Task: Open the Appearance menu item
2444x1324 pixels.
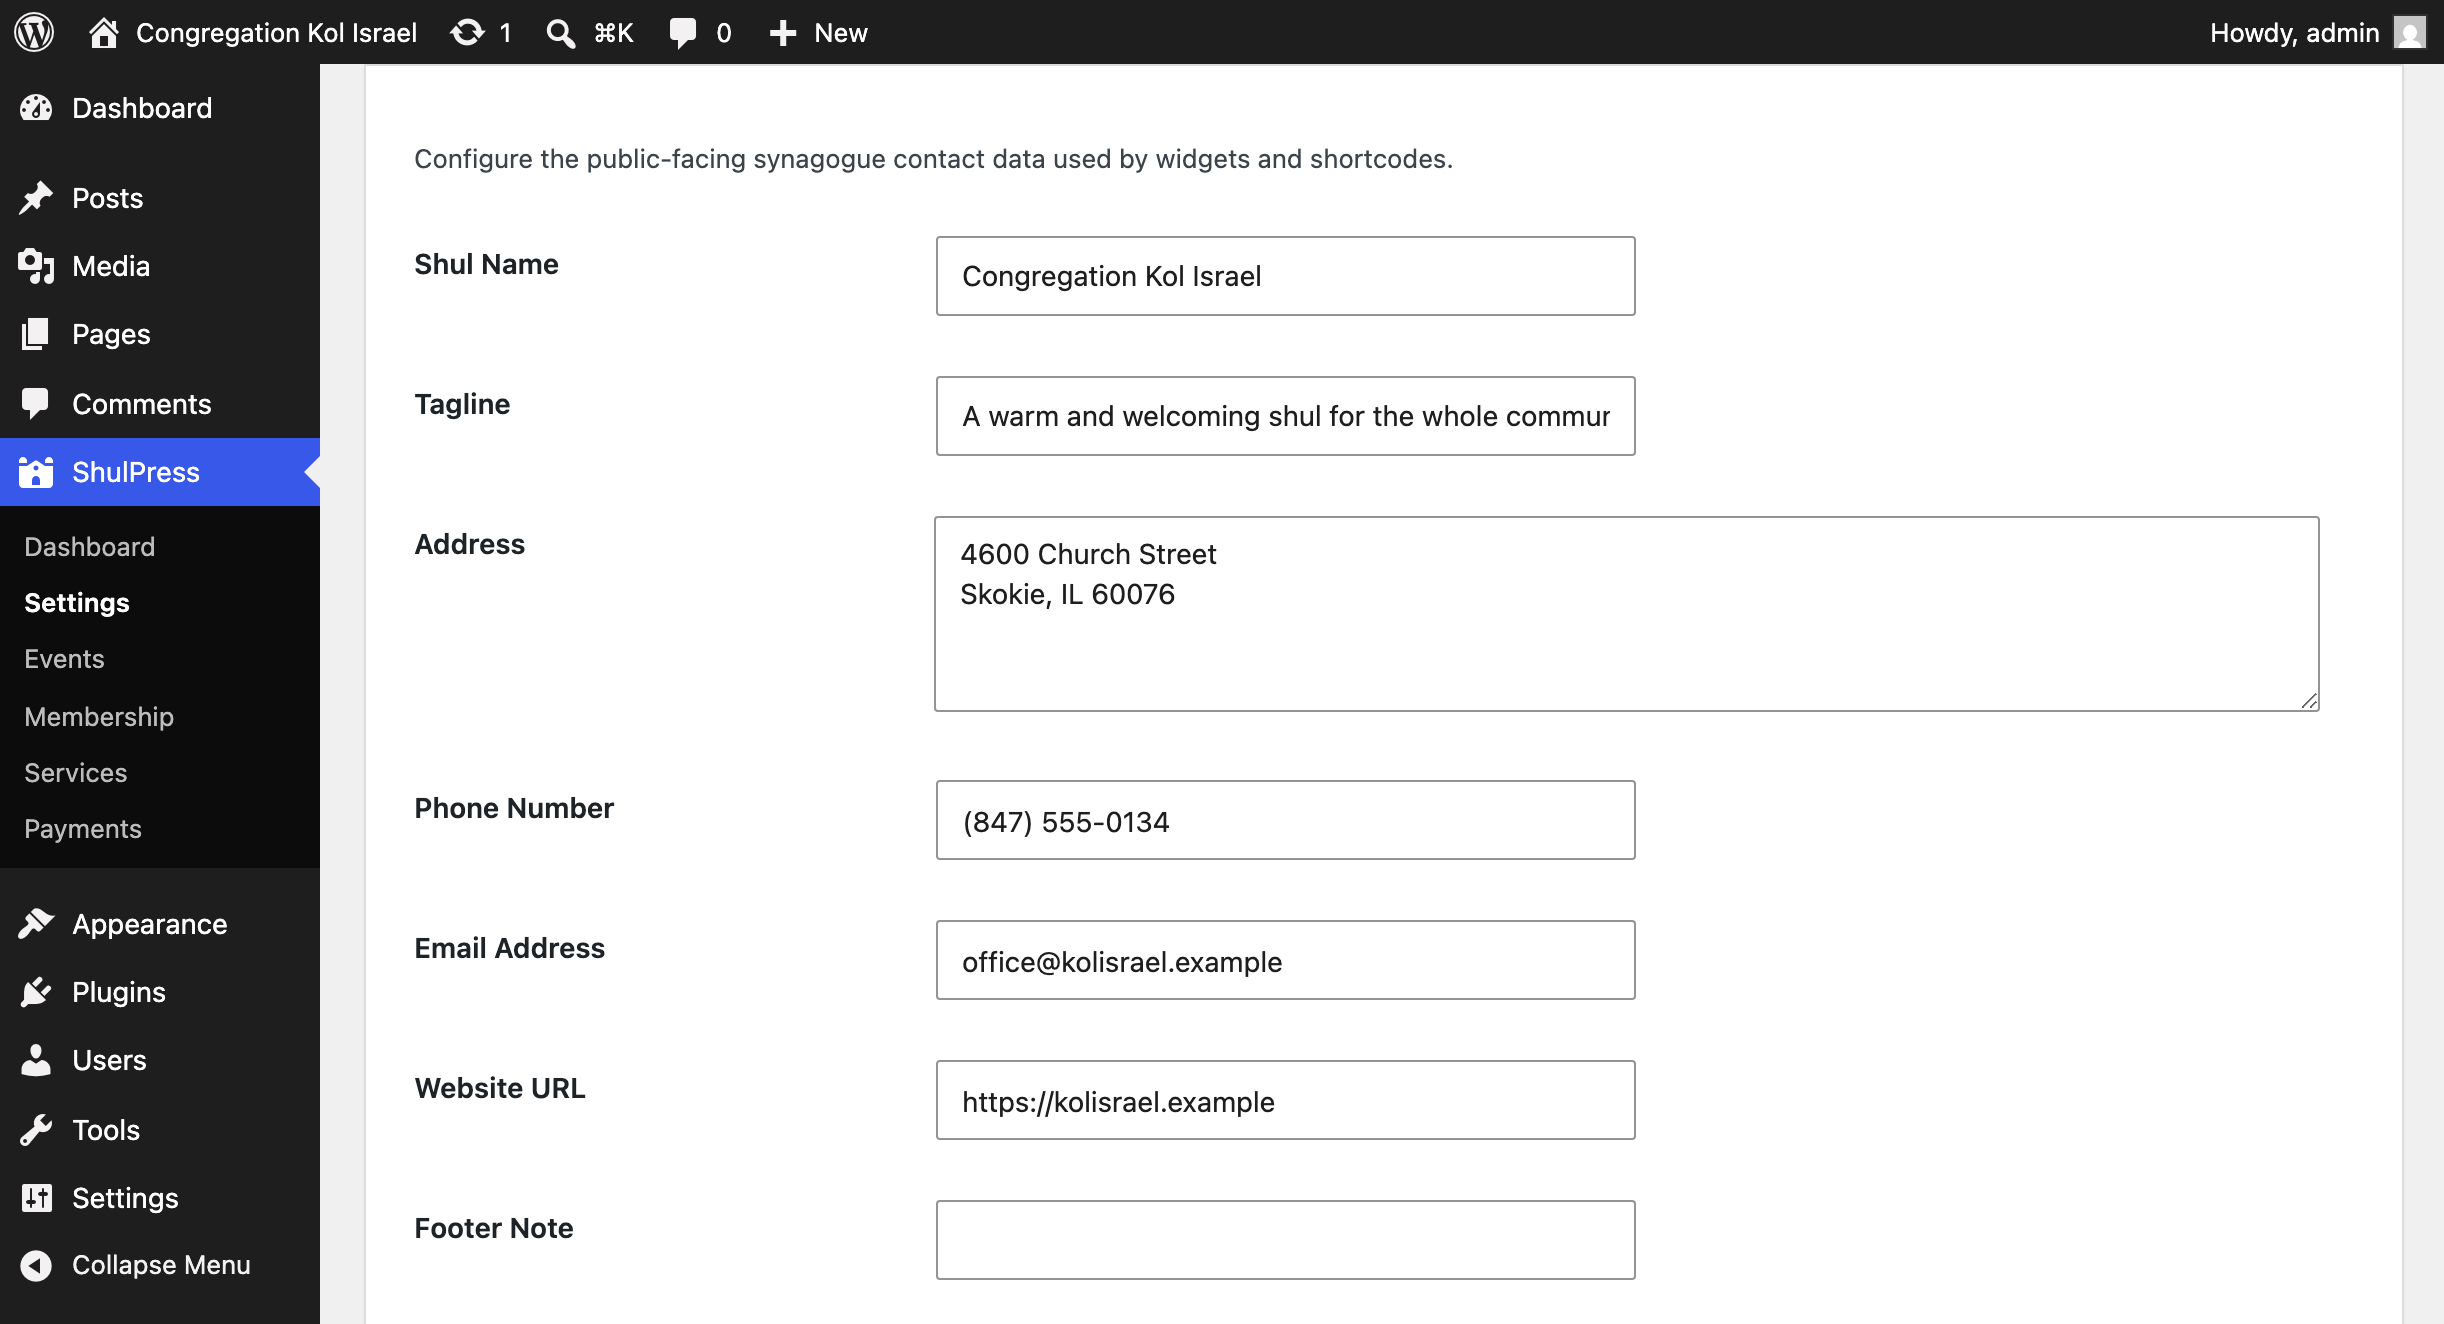Action: coord(160,924)
